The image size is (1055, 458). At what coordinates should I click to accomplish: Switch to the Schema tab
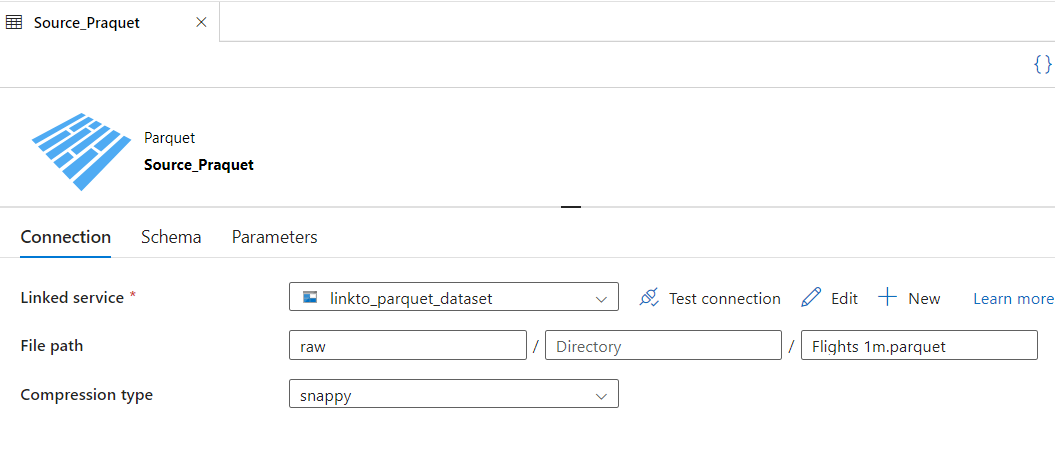pos(171,237)
